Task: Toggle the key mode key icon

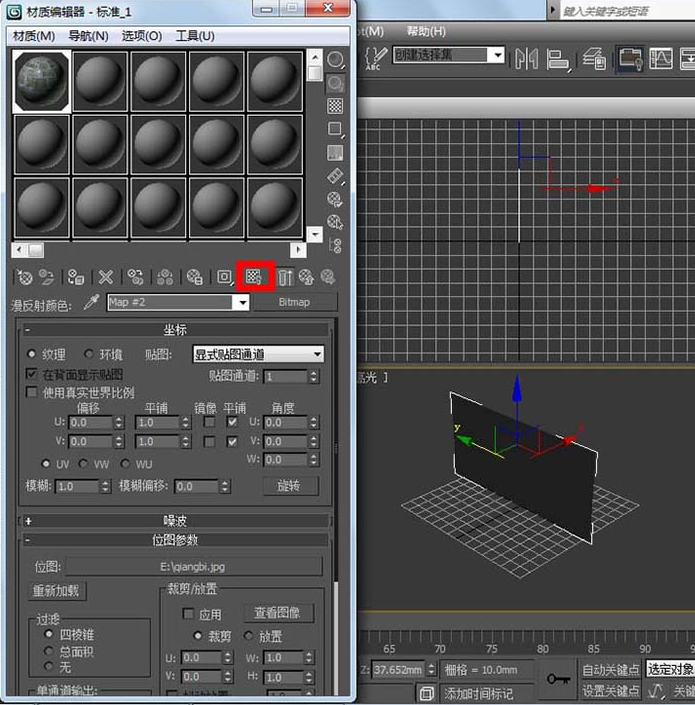Action: click(557, 679)
